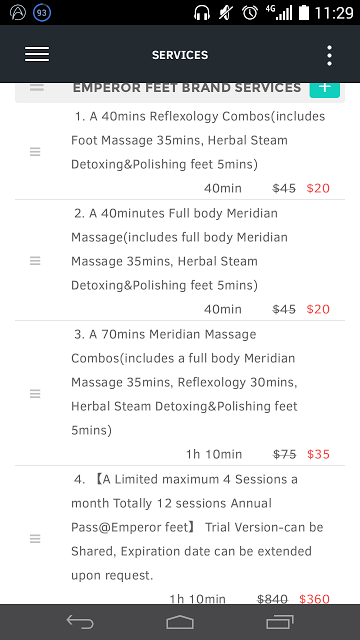Tap the Emperor Feet Brand Services header
The height and width of the screenshot is (640, 360).
click(x=187, y=88)
